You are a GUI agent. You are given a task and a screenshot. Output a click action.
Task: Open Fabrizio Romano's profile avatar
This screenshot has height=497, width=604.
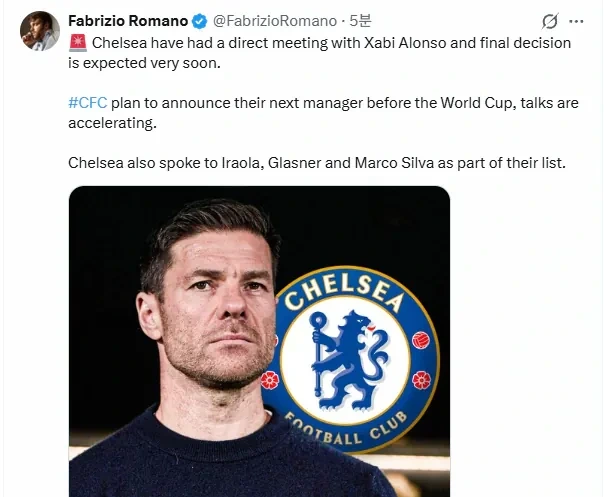click(x=40, y=31)
